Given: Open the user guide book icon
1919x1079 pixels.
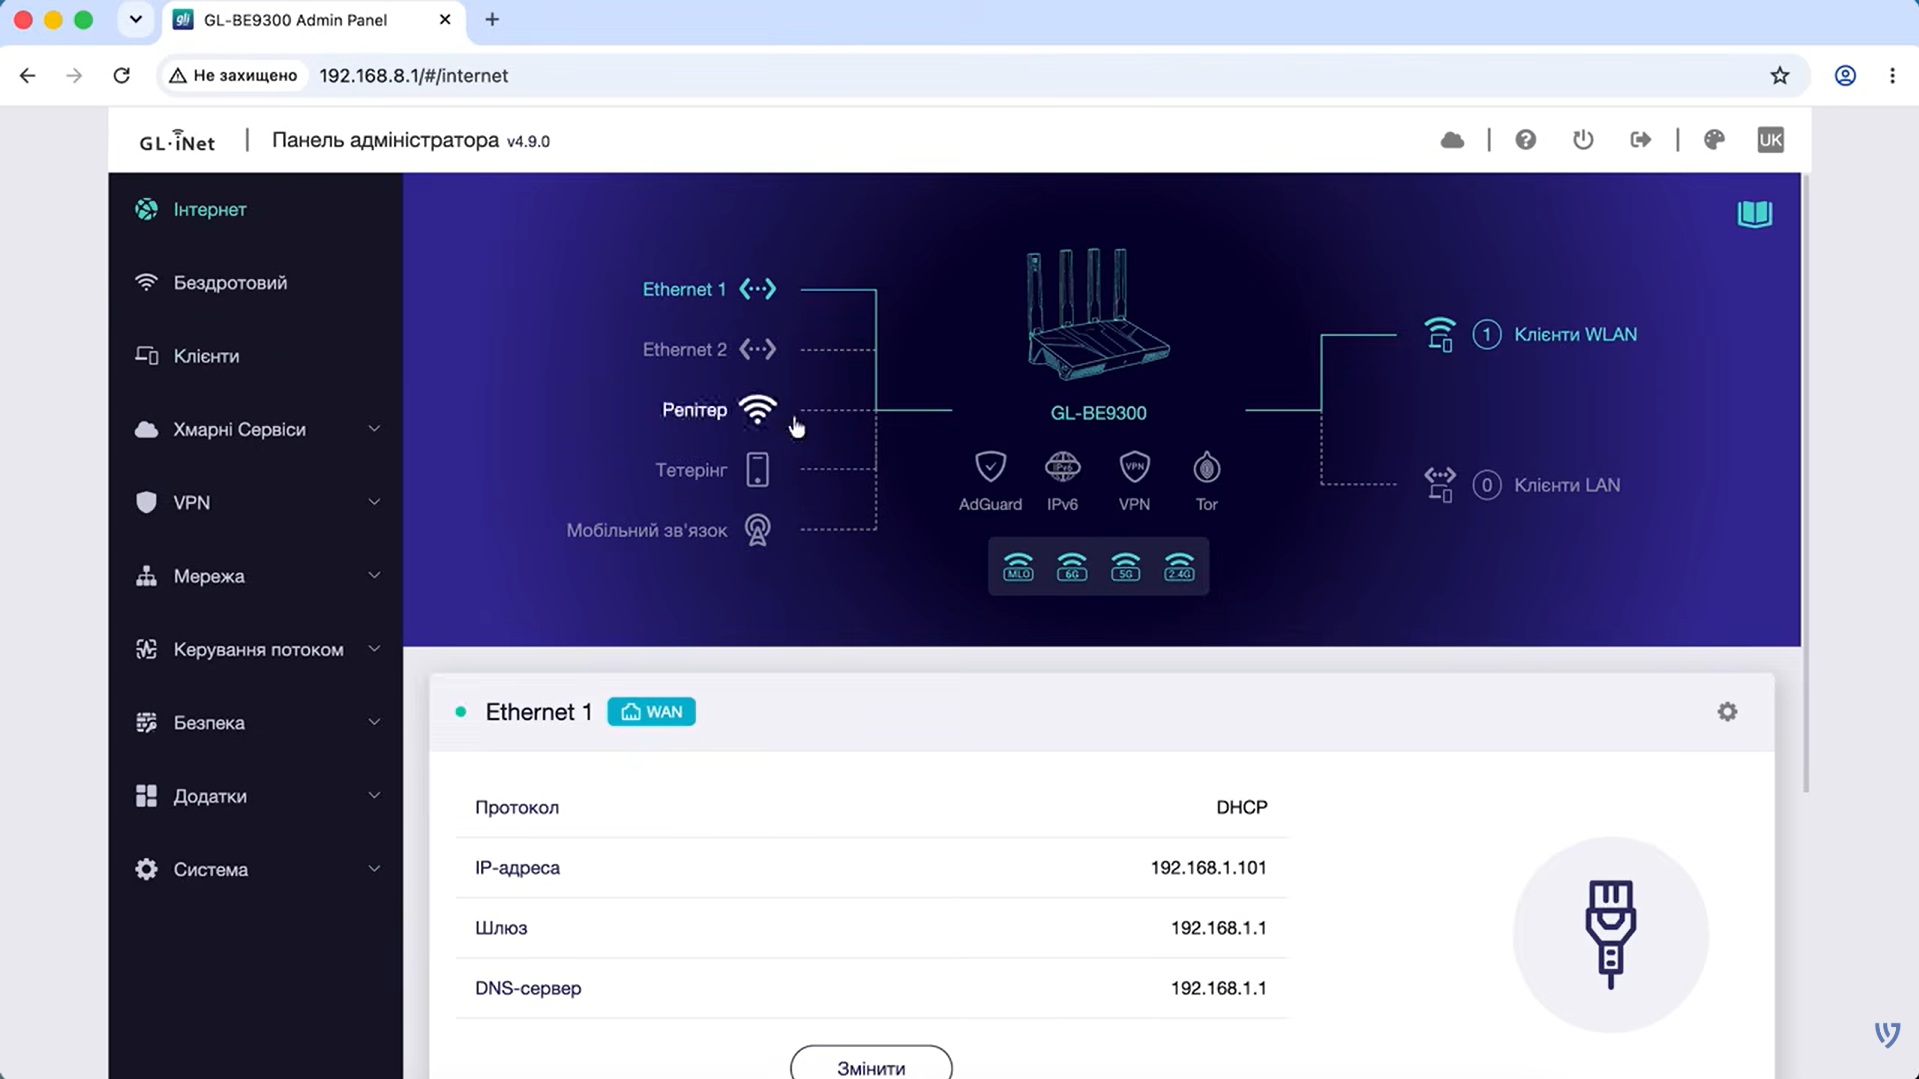Looking at the screenshot, I should point(1754,214).
